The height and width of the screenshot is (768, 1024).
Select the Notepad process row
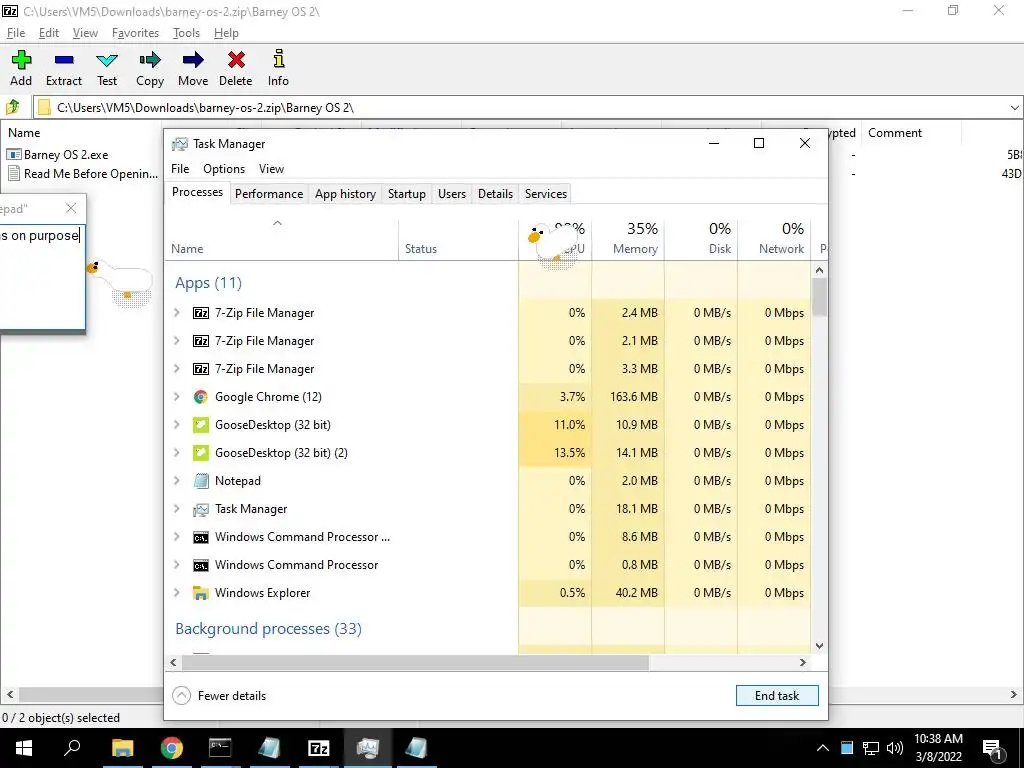[488, 481]
